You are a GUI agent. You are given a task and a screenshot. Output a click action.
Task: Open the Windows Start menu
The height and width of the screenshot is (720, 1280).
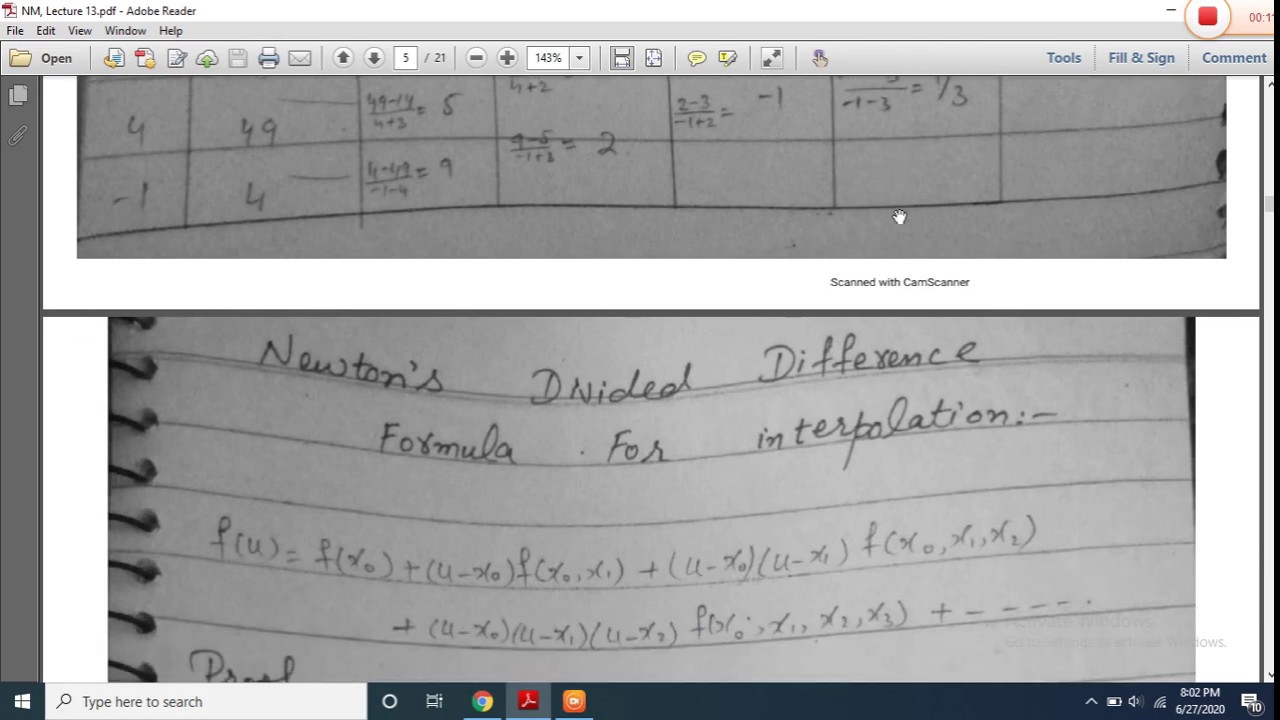coord(22,702)
